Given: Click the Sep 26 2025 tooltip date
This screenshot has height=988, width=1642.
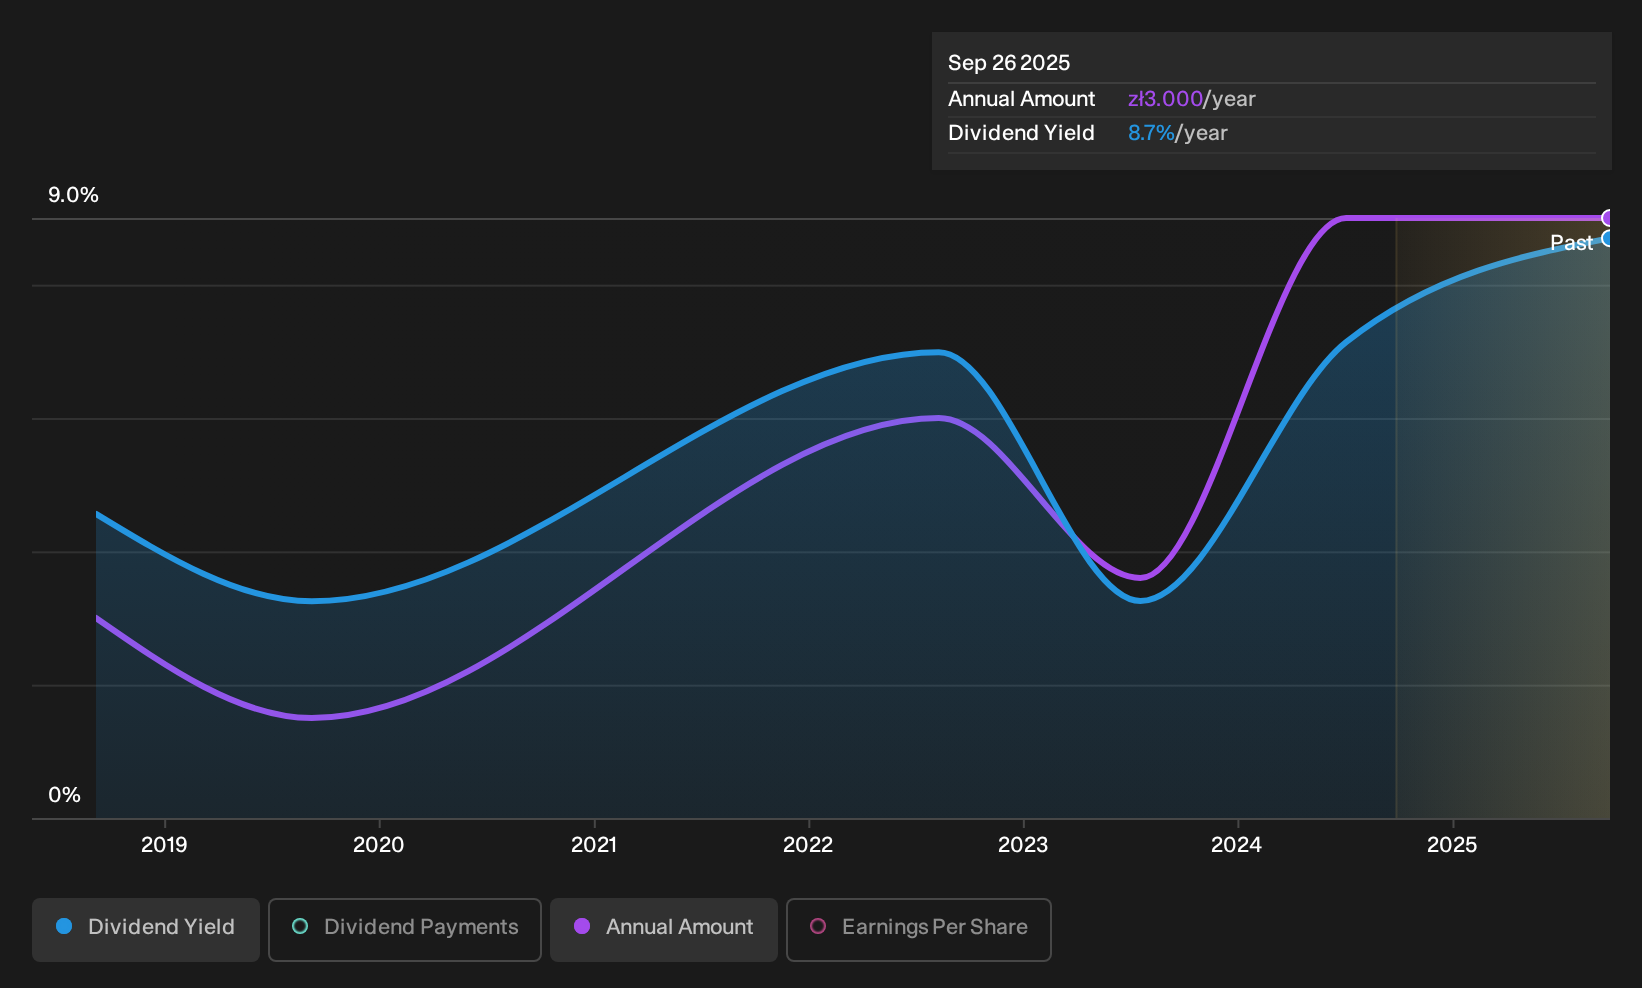Looking at the screenshot, I should [1009, 63].
